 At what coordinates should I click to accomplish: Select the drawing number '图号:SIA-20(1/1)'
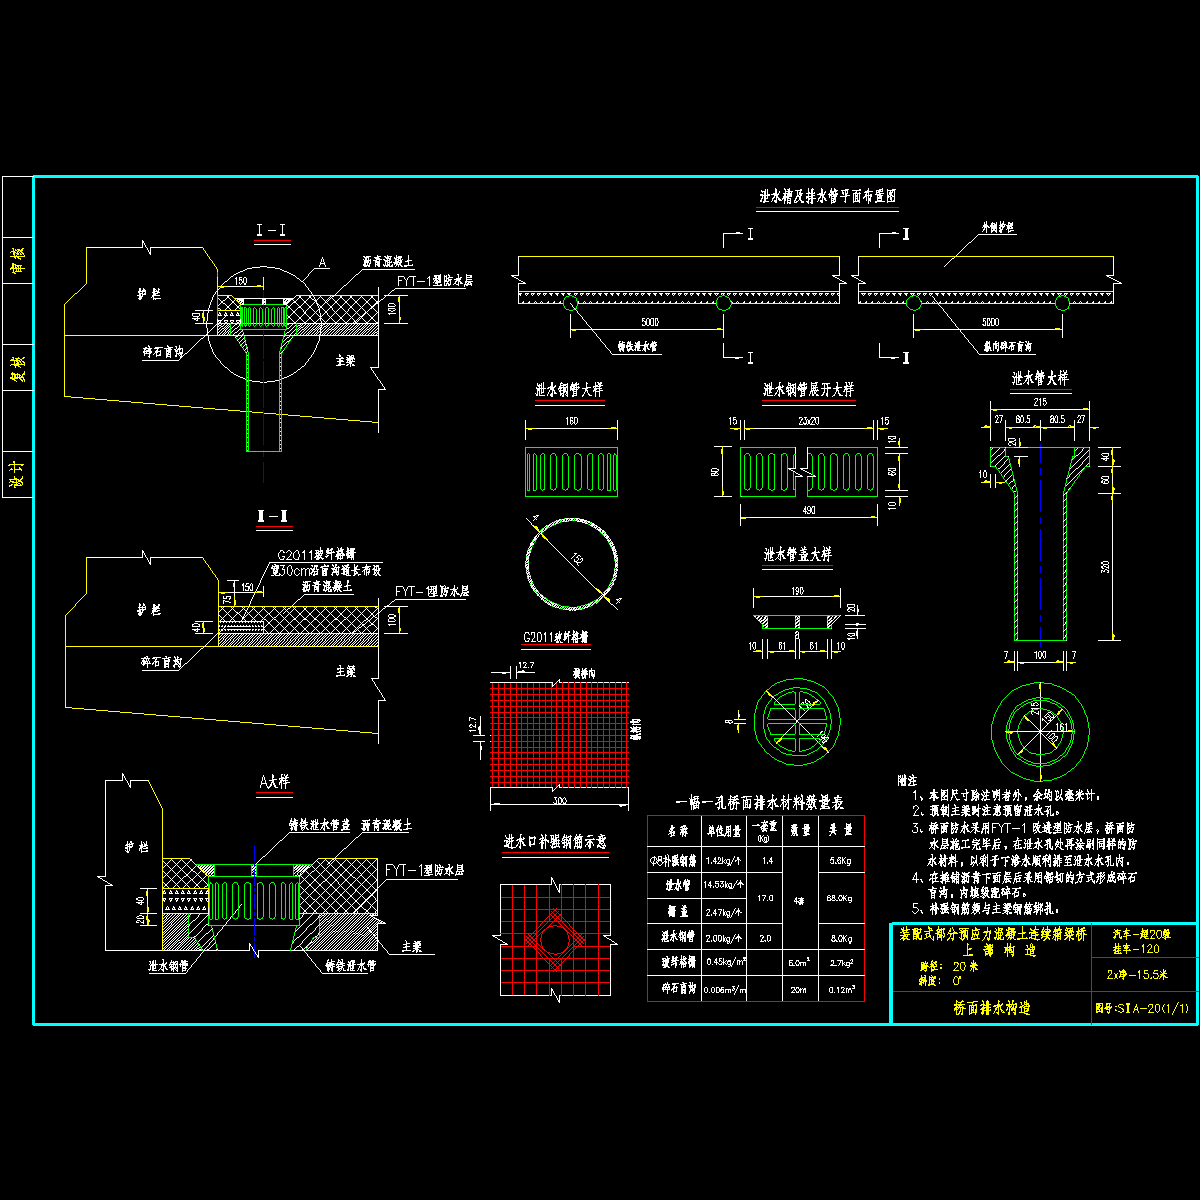click(1144, 1009)
